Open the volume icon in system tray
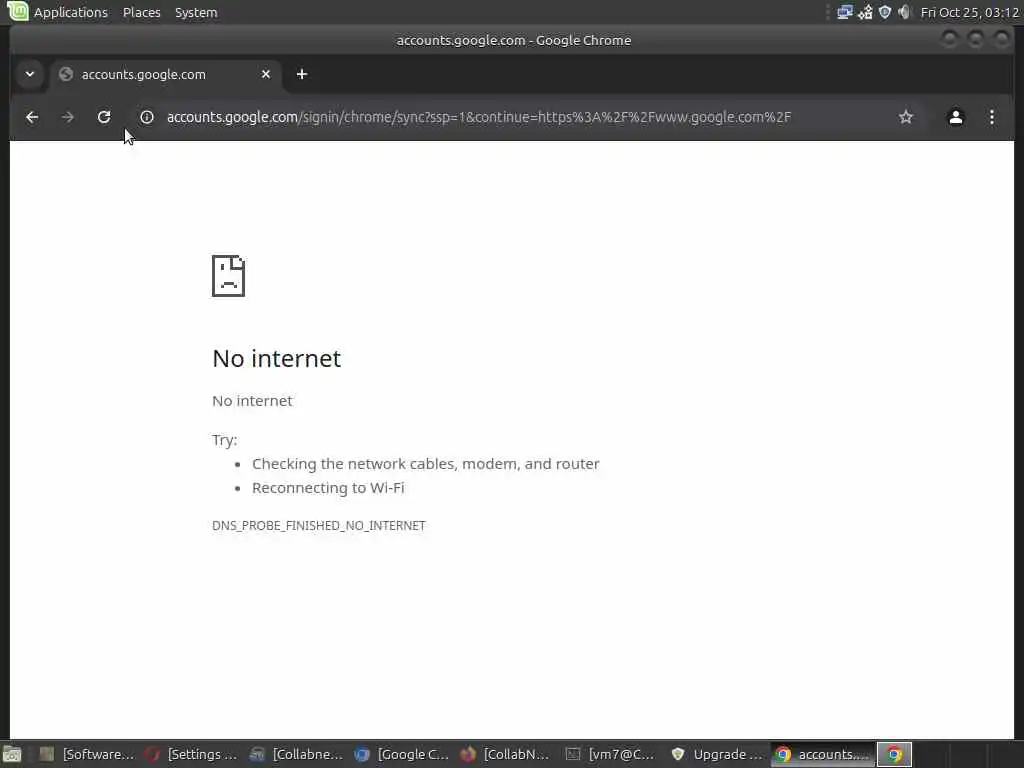This screenshot has height=768, width=1024. point(904,12)
